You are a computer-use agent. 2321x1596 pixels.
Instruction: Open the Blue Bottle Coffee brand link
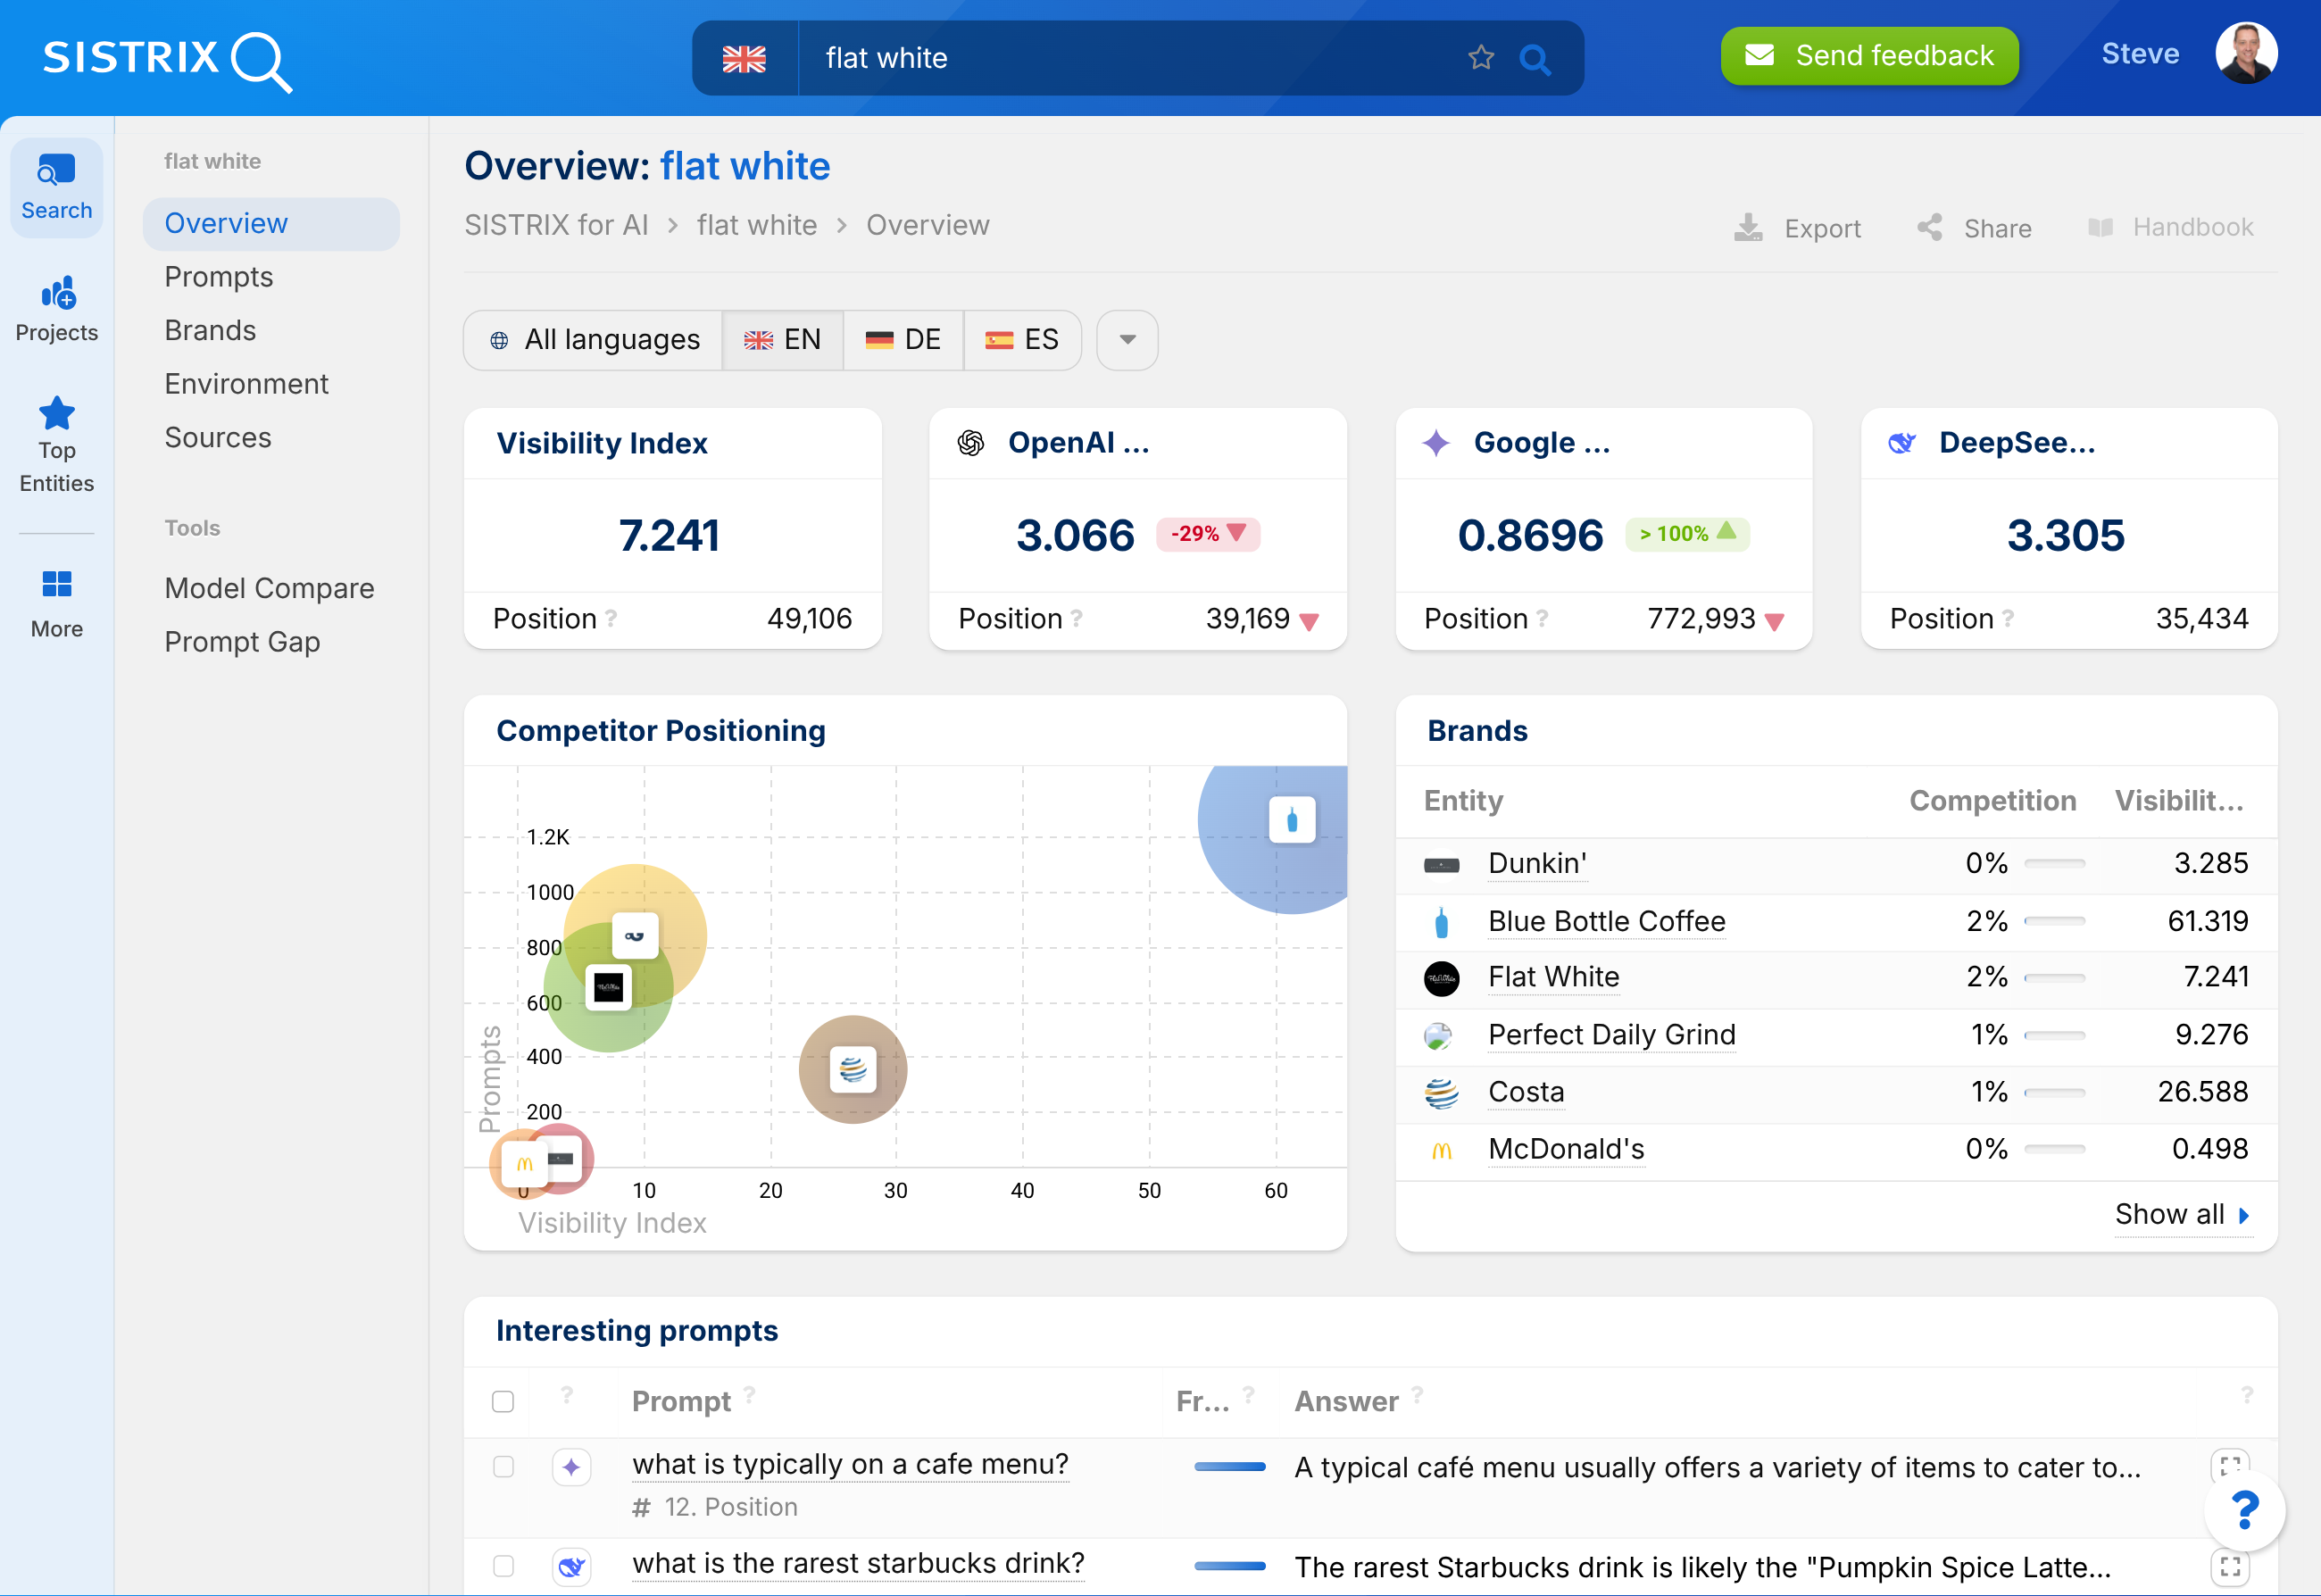coord(1607,921)
